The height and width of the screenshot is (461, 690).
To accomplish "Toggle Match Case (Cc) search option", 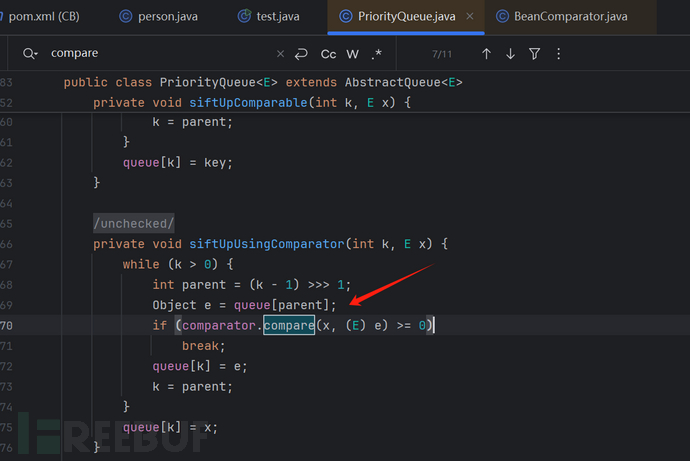I will (328, 53).
